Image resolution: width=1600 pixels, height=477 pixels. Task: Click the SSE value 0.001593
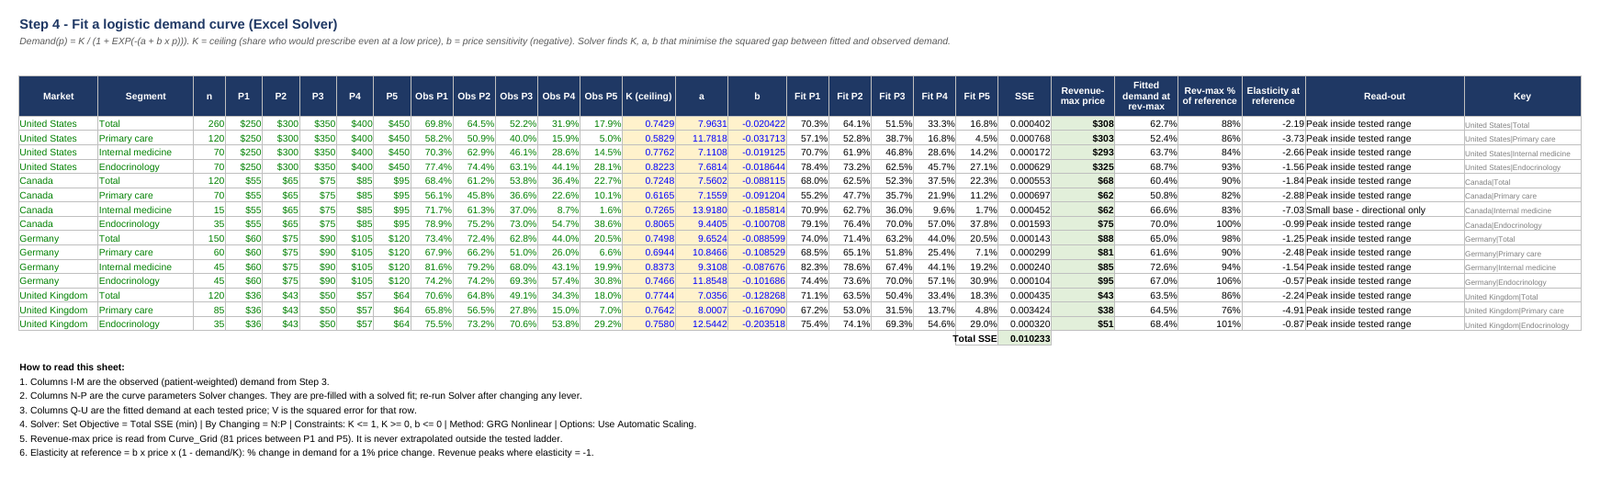pyautogui.click(x=1024, y=224)
